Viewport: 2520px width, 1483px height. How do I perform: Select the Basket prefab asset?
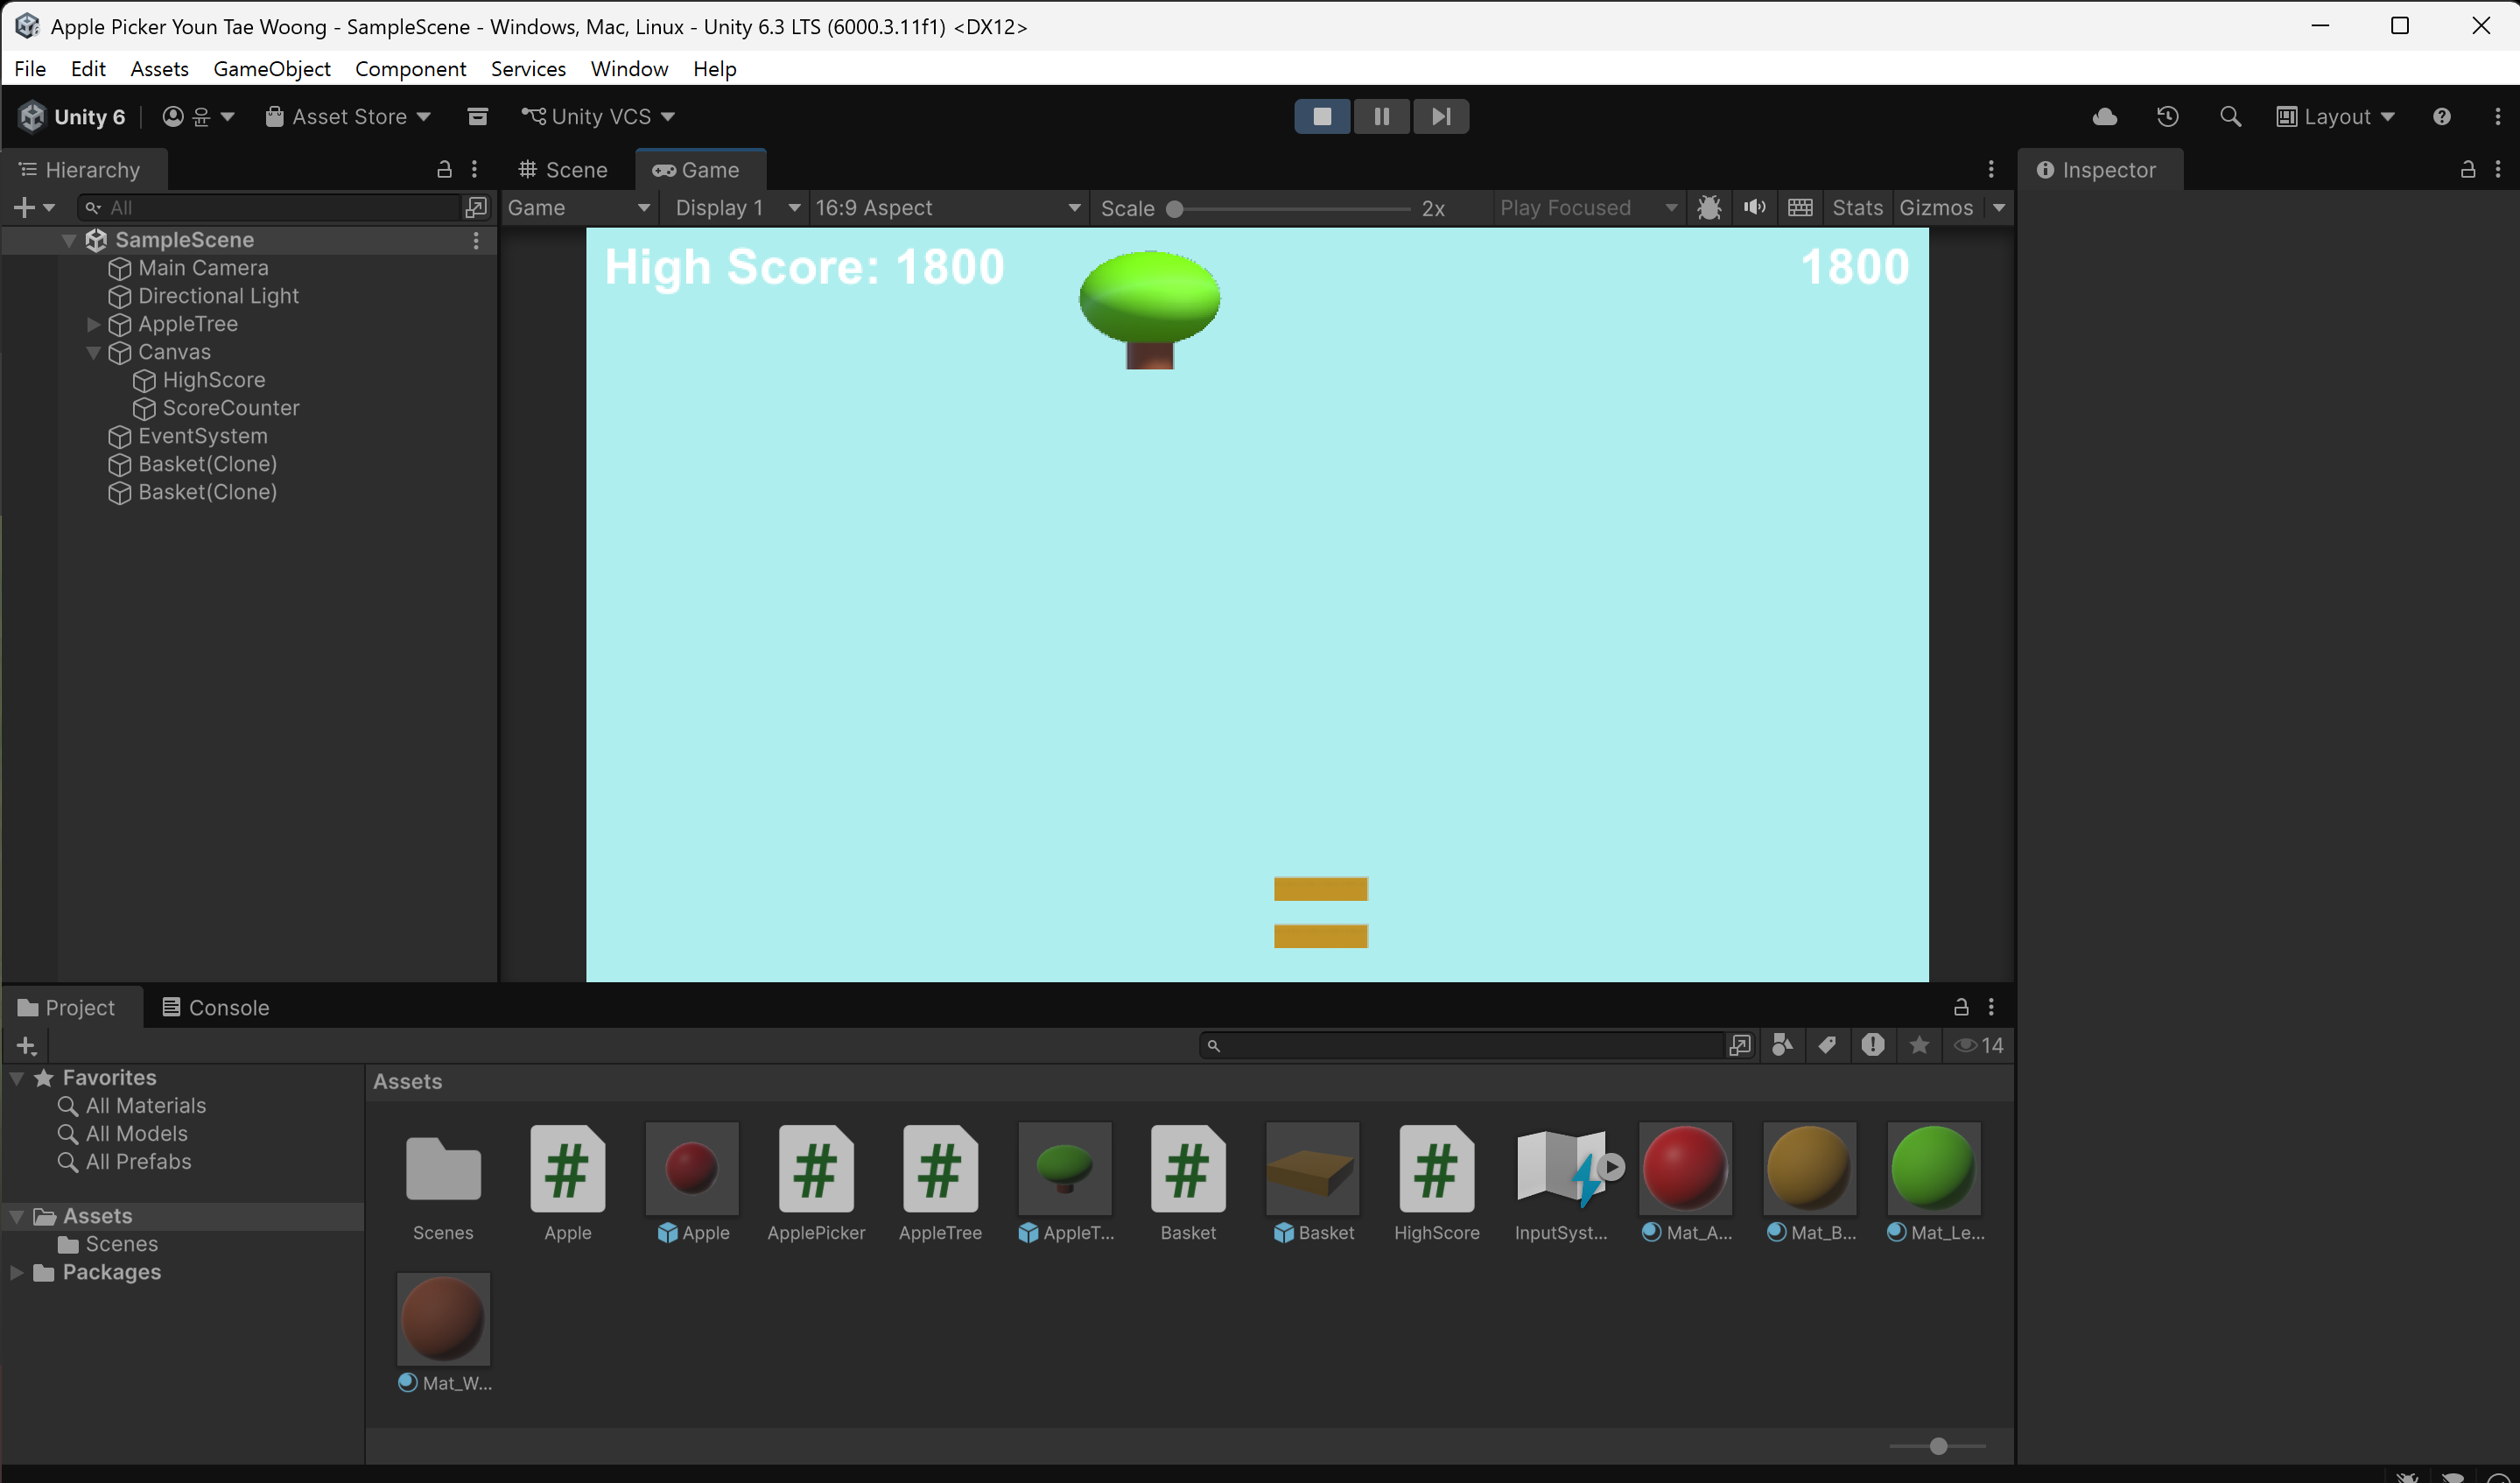[1312, 1183]
